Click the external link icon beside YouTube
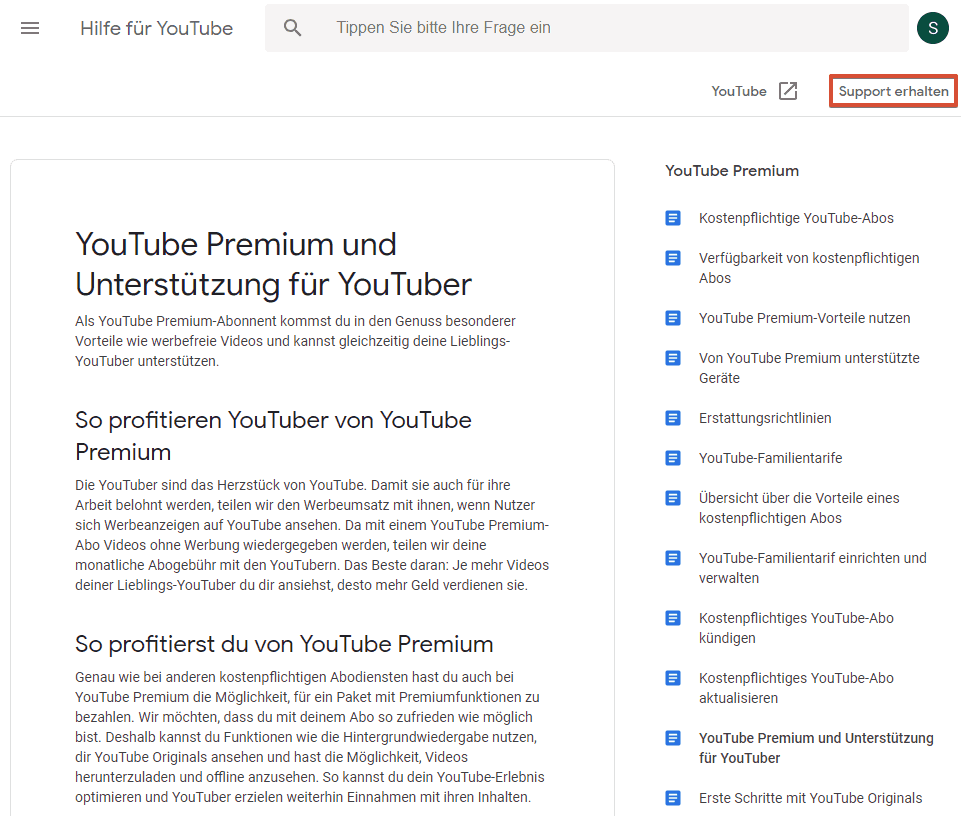 788,91
